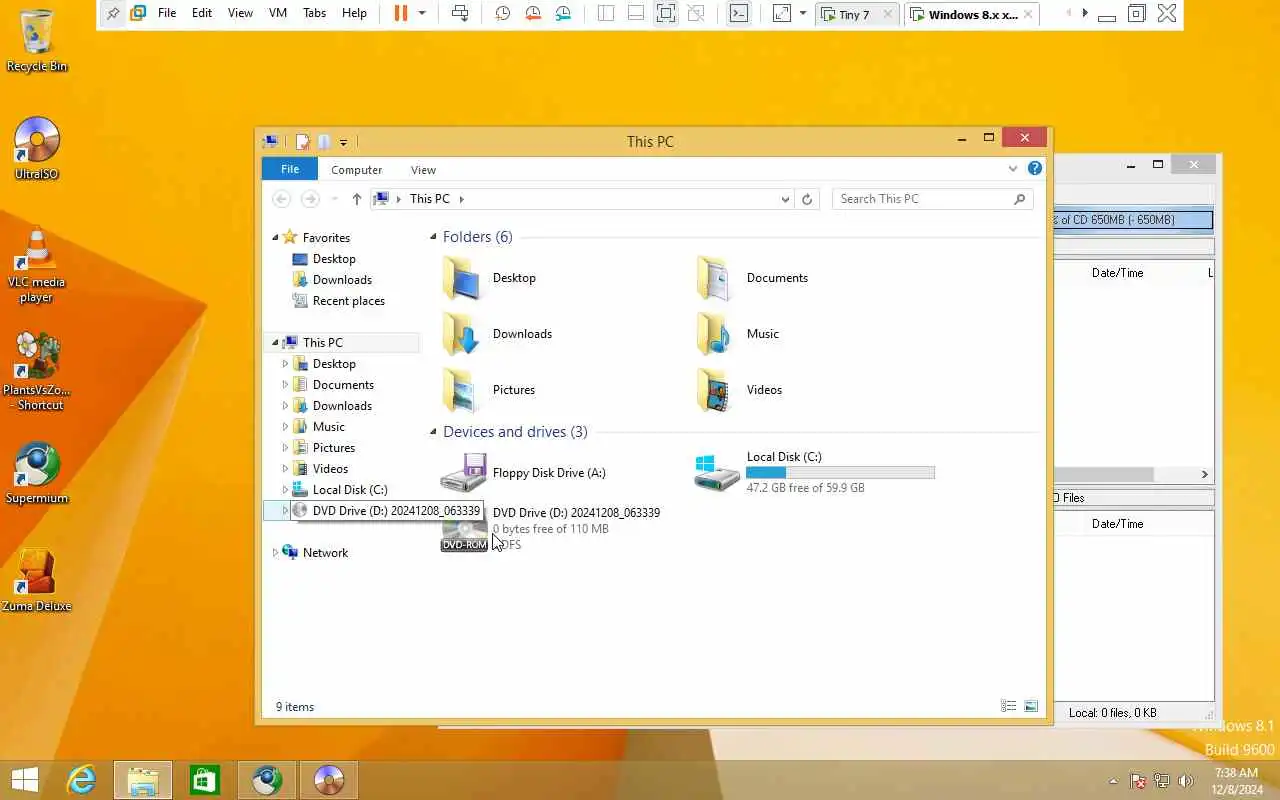Open VMware pause button dropdown arrow

click(x=422, y=13)
